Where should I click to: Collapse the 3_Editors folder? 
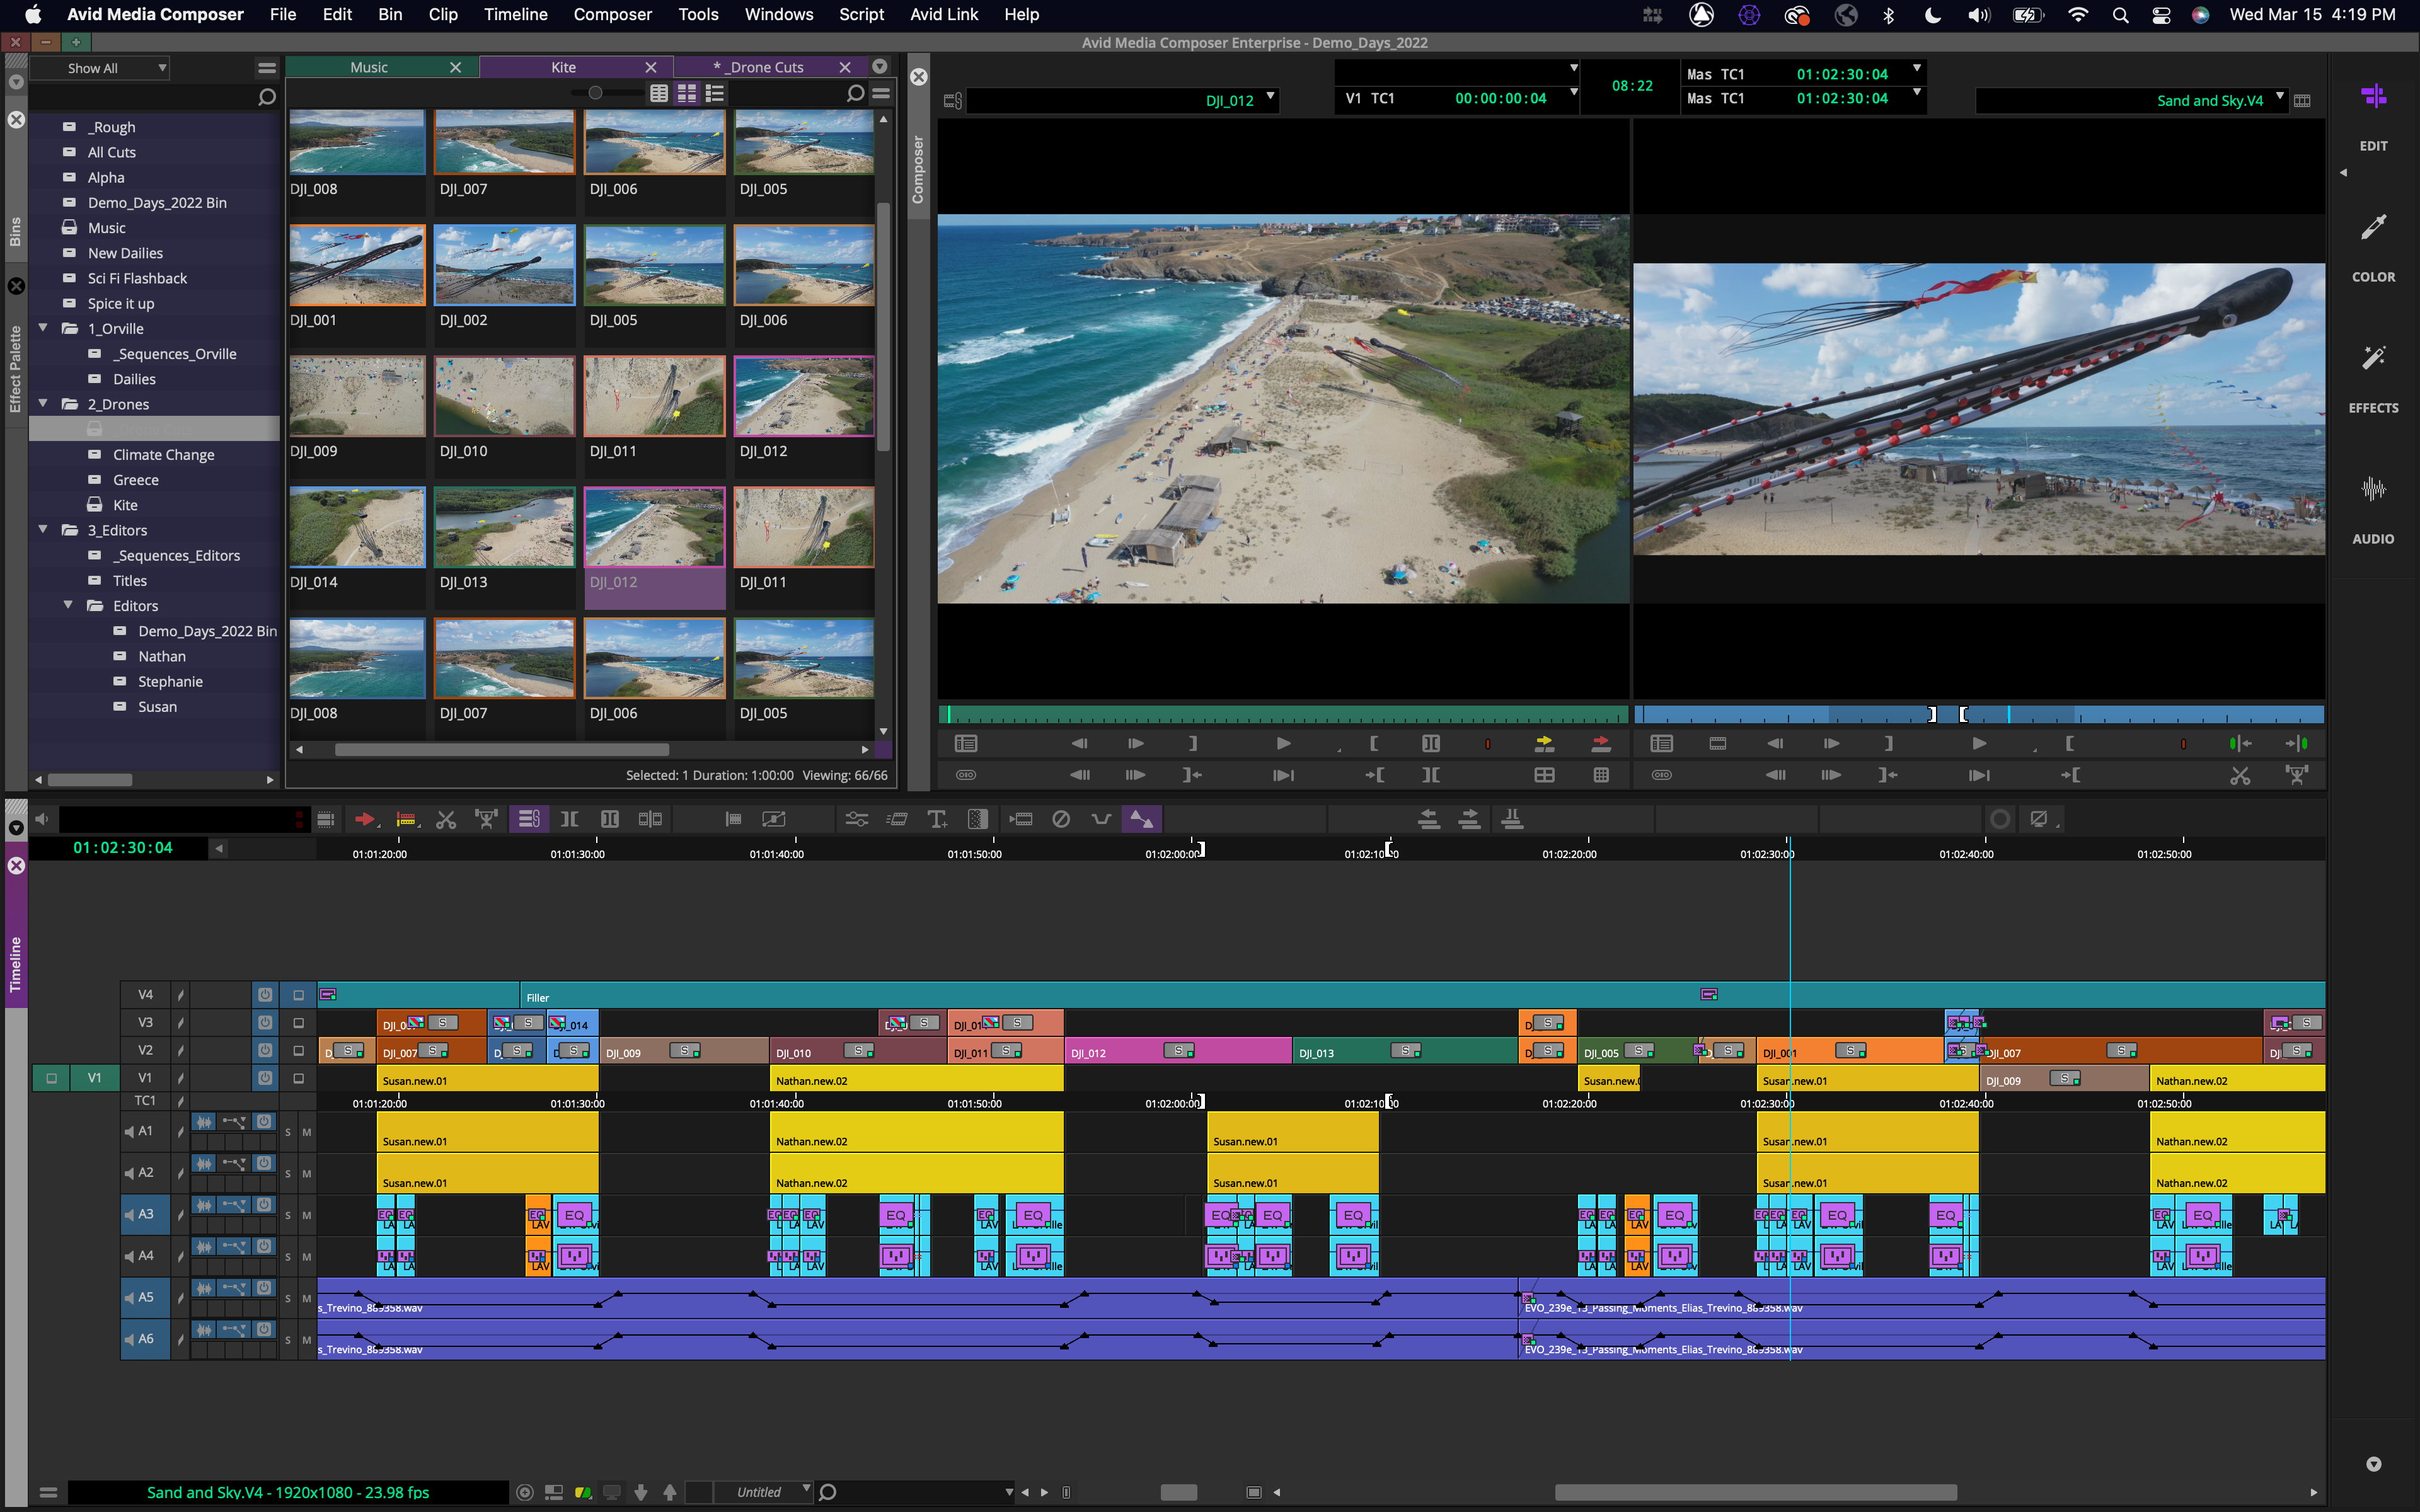(x=43, y=529)
